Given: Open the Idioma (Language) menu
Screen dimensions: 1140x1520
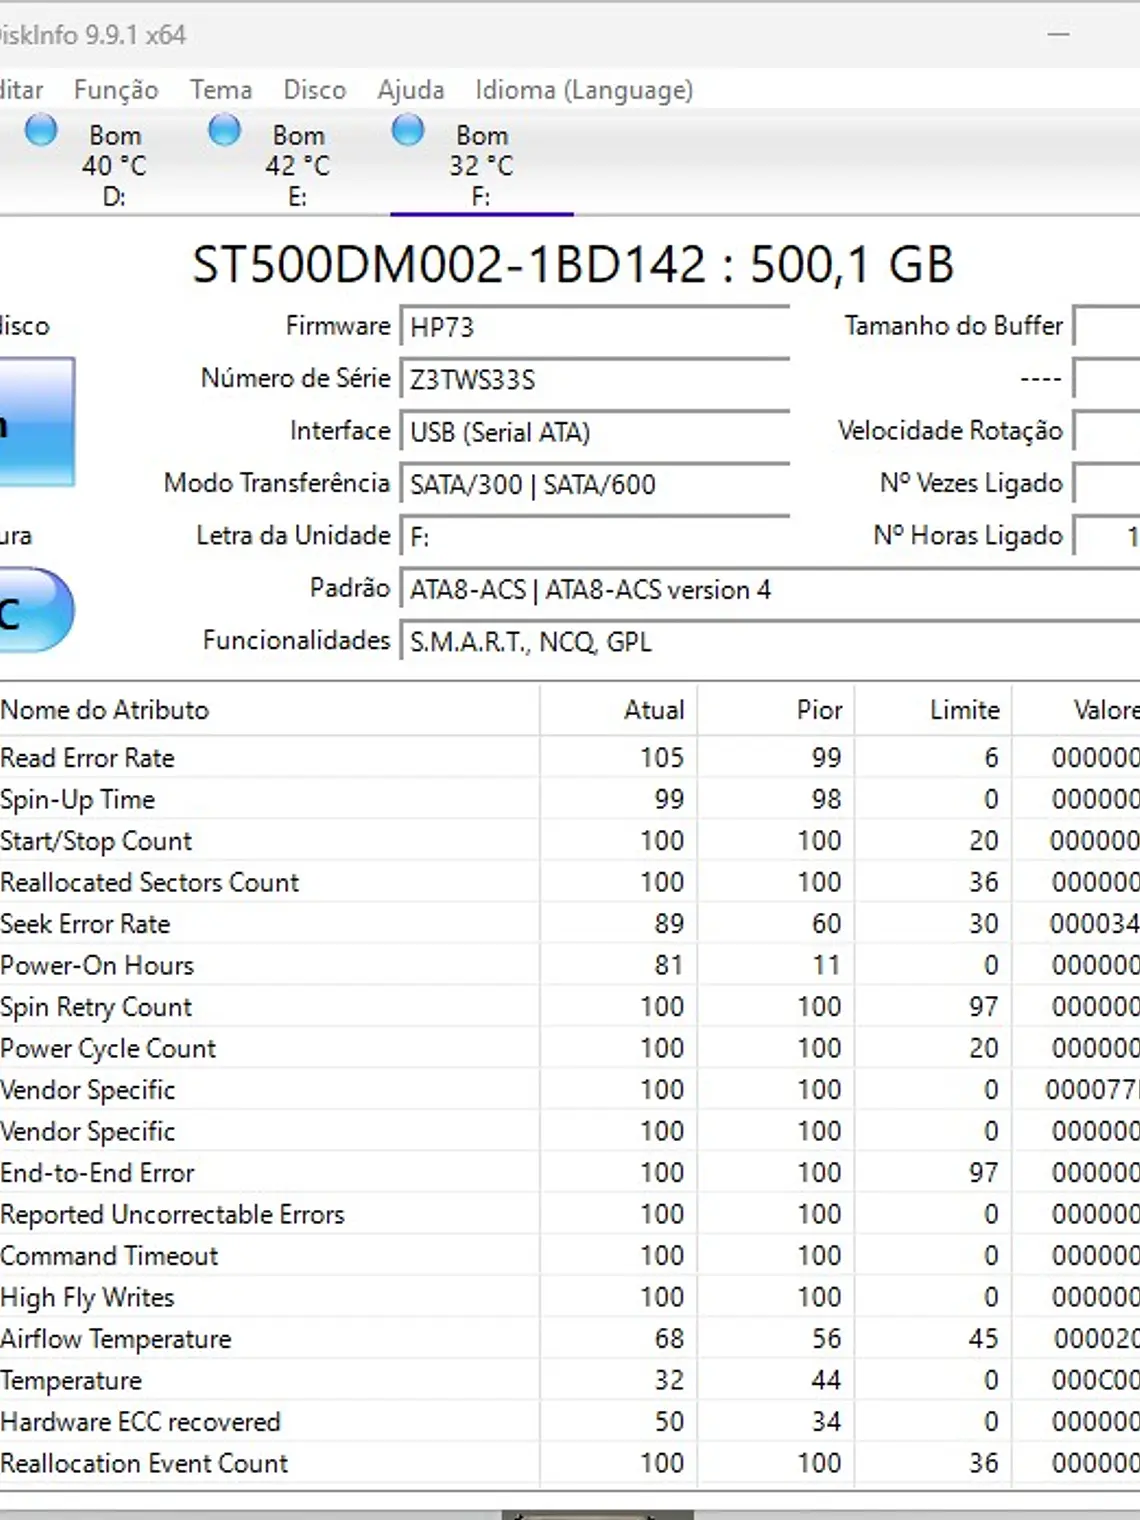Looking at the screenshot, I should pos(584,90).
